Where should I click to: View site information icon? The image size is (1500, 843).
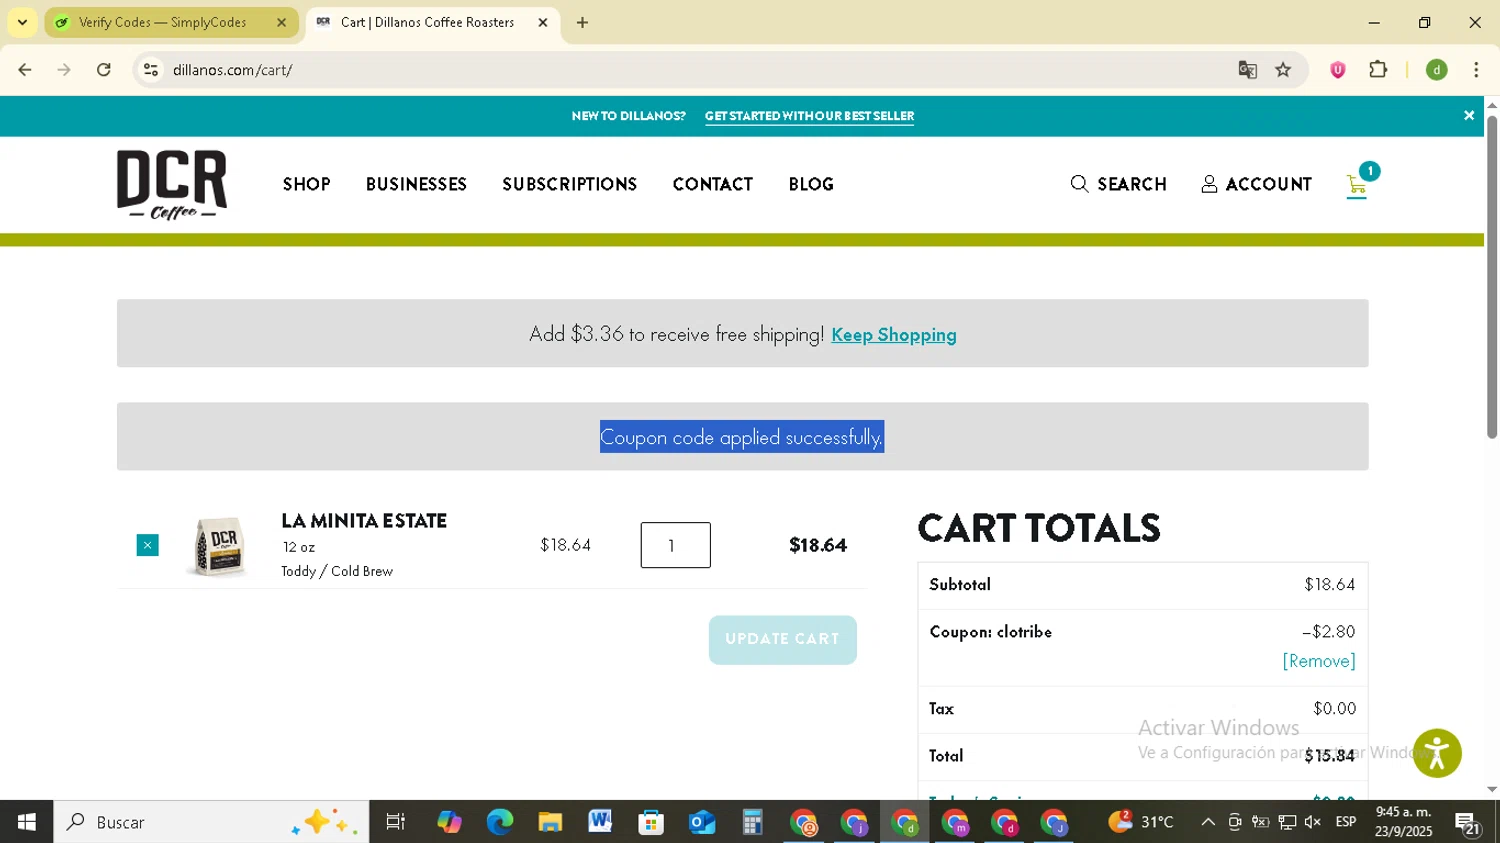click(x=151, y=70)
